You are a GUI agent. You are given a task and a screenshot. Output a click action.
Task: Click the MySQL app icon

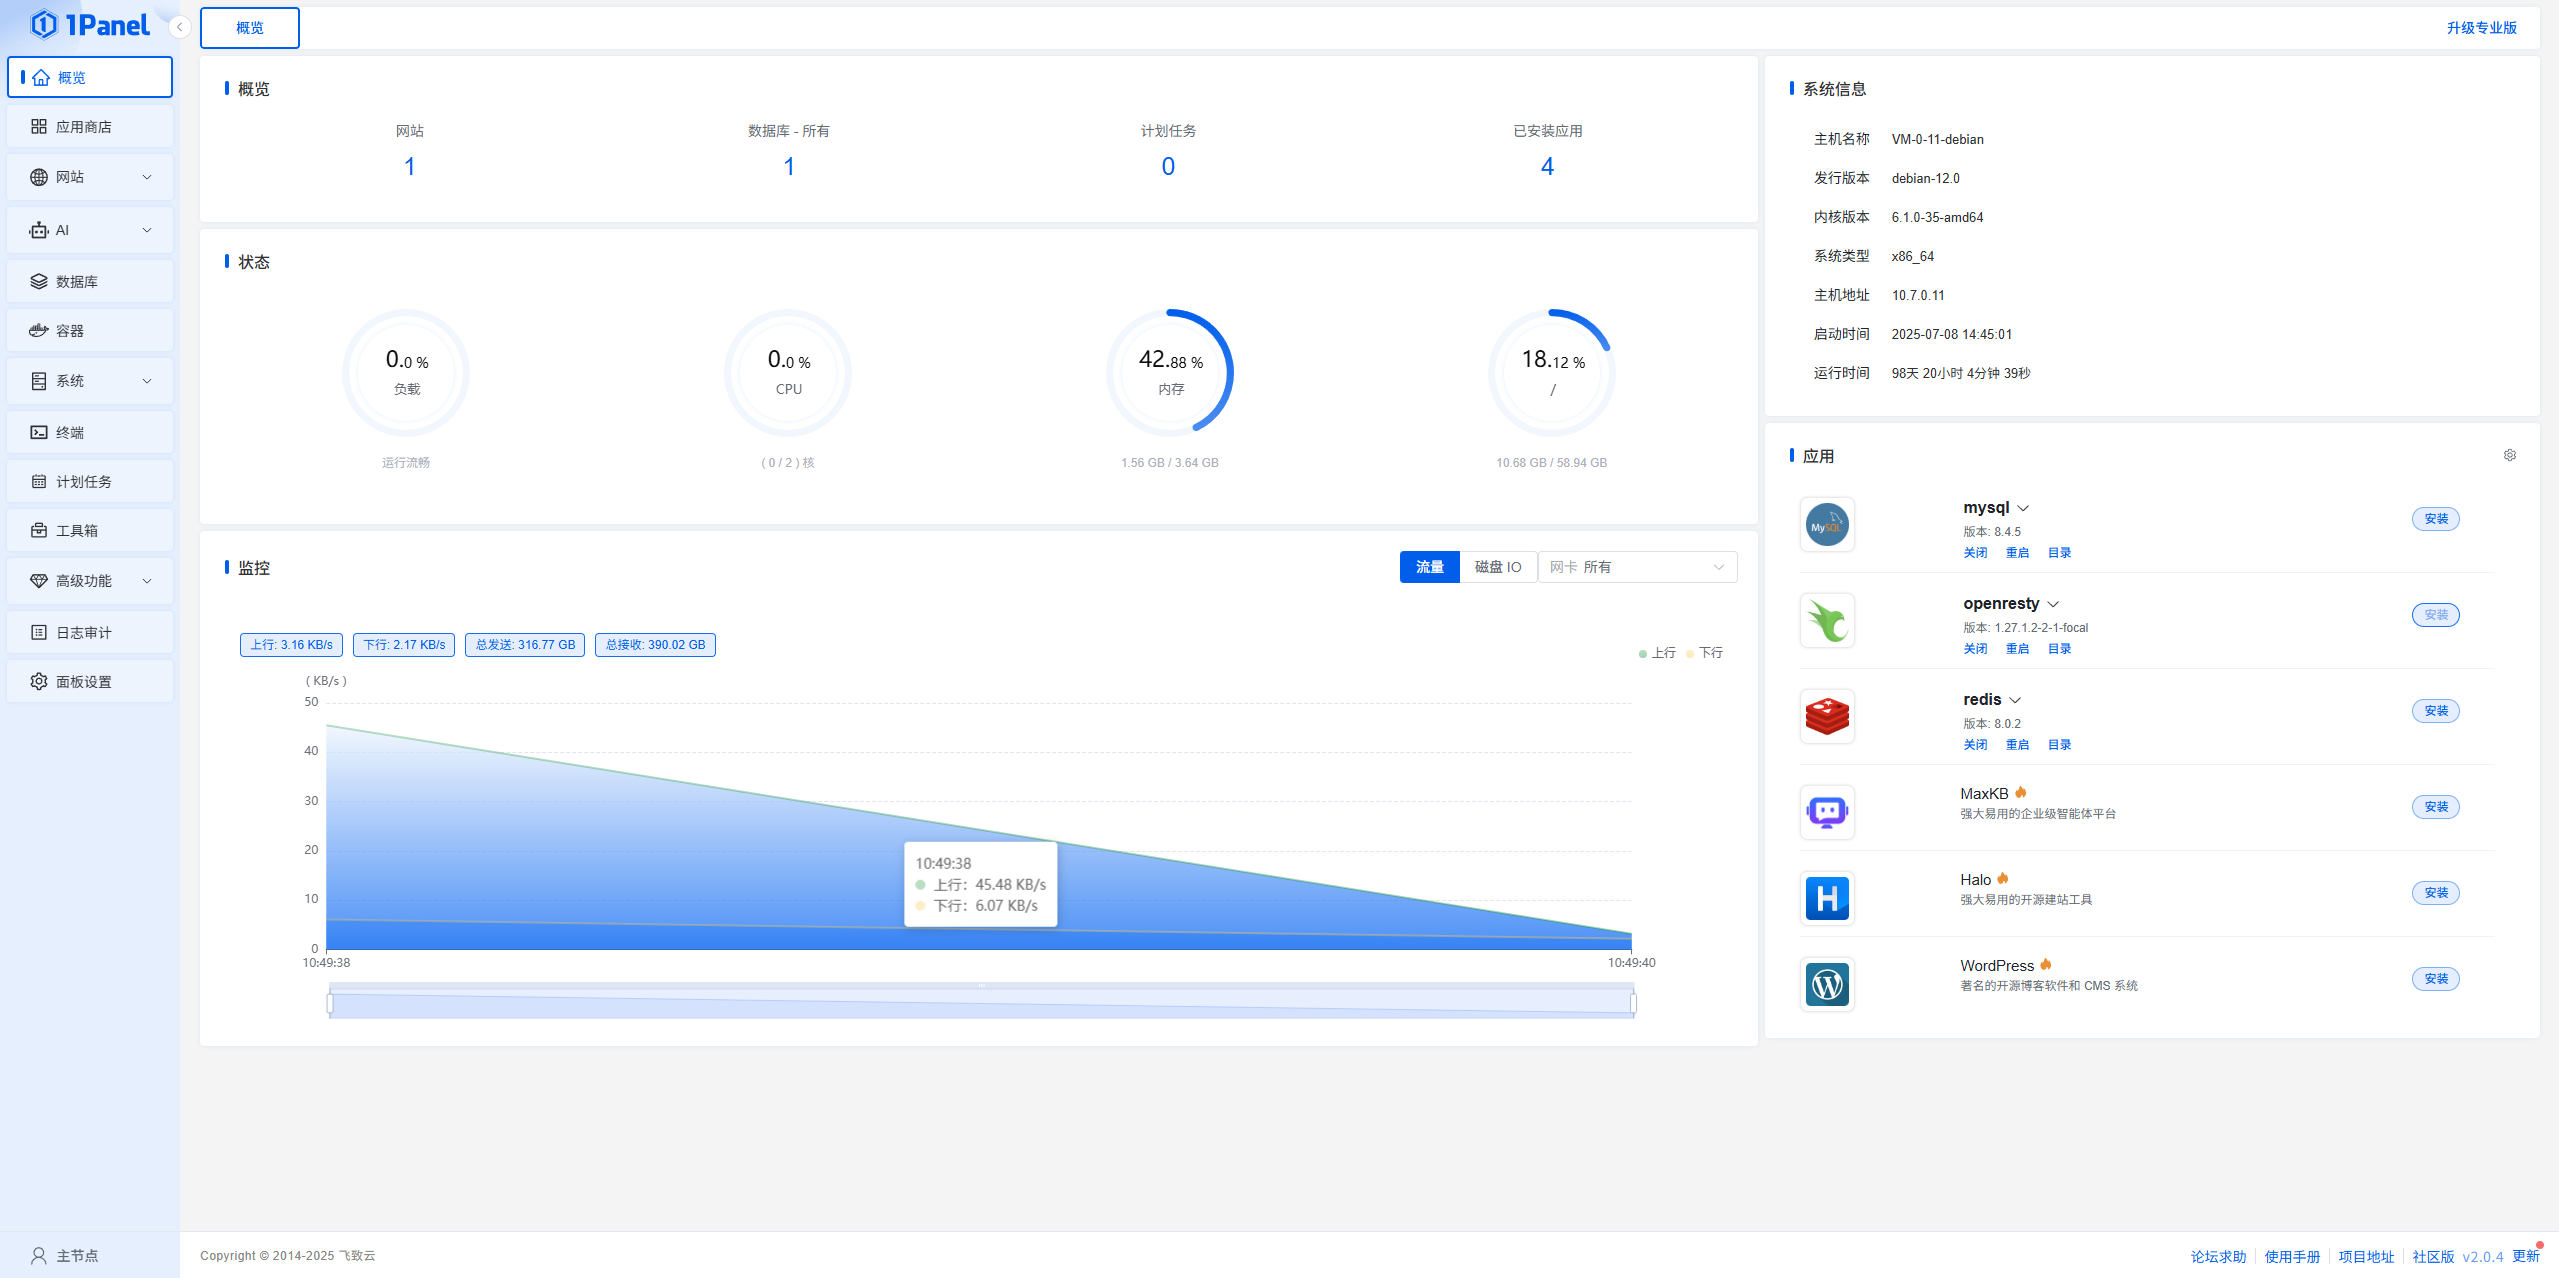(x=1826, y=525)
